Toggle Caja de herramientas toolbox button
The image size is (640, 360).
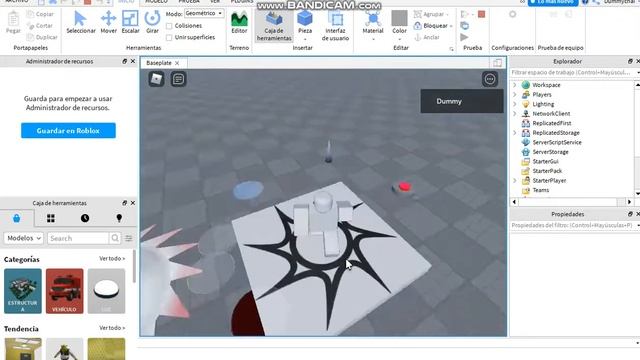(274, 25)
